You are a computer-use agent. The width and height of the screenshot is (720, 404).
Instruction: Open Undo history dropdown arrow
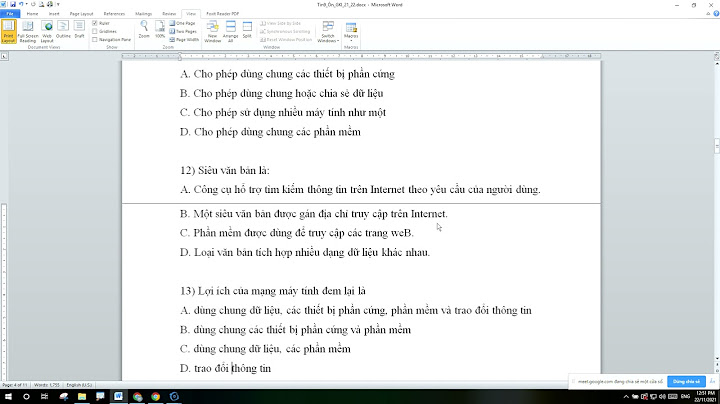point(26,4)
